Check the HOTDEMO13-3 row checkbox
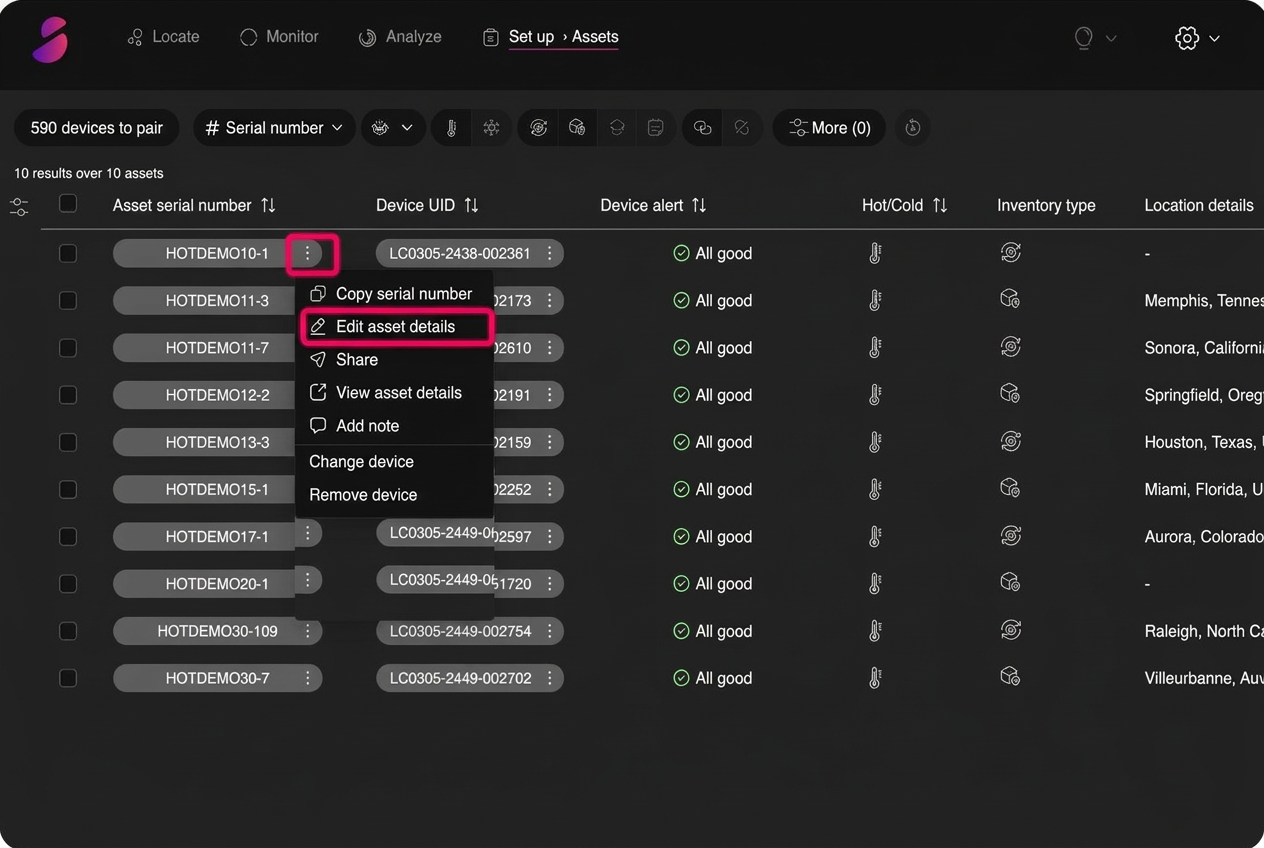The height and width of the screenshot is (848, 1264). [x=68, y=442]
